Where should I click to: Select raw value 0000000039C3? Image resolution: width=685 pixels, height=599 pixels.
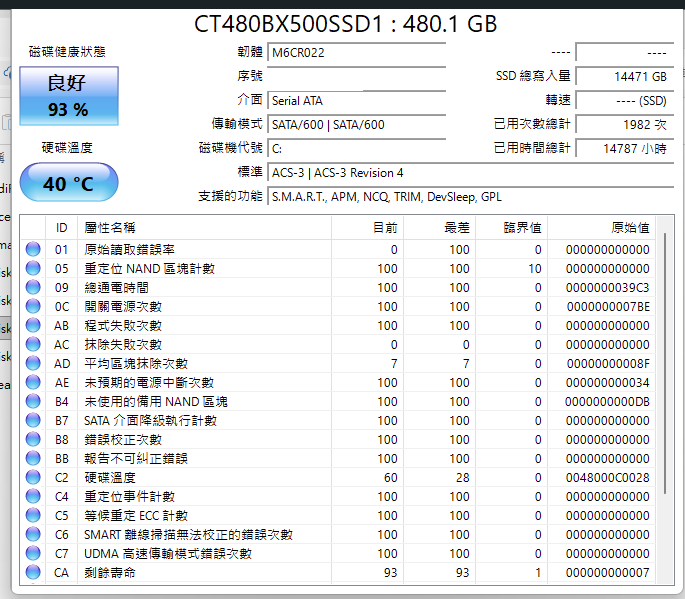[608, 288]
